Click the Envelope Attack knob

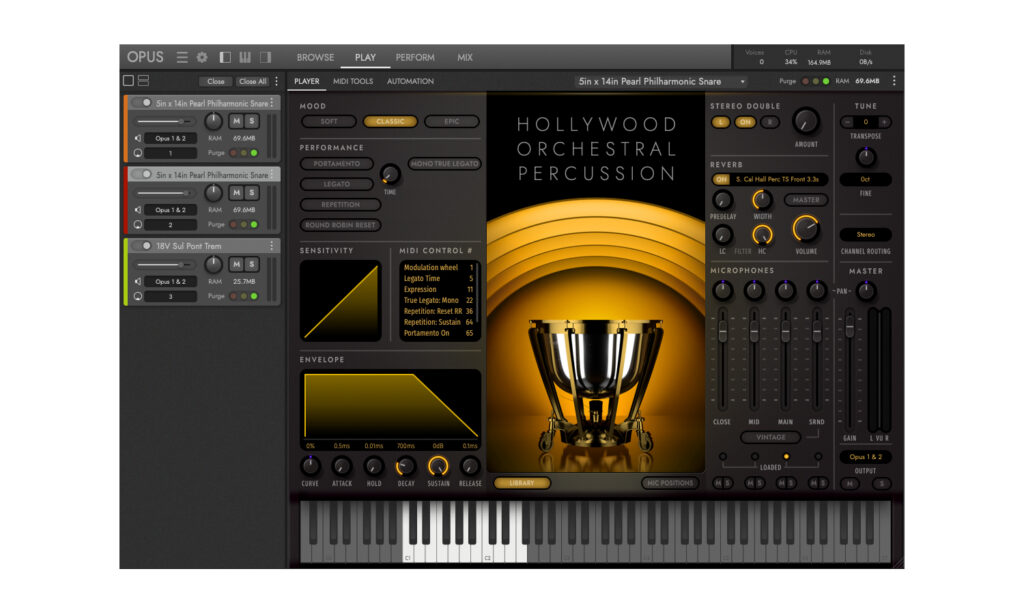tap(342, 466)
